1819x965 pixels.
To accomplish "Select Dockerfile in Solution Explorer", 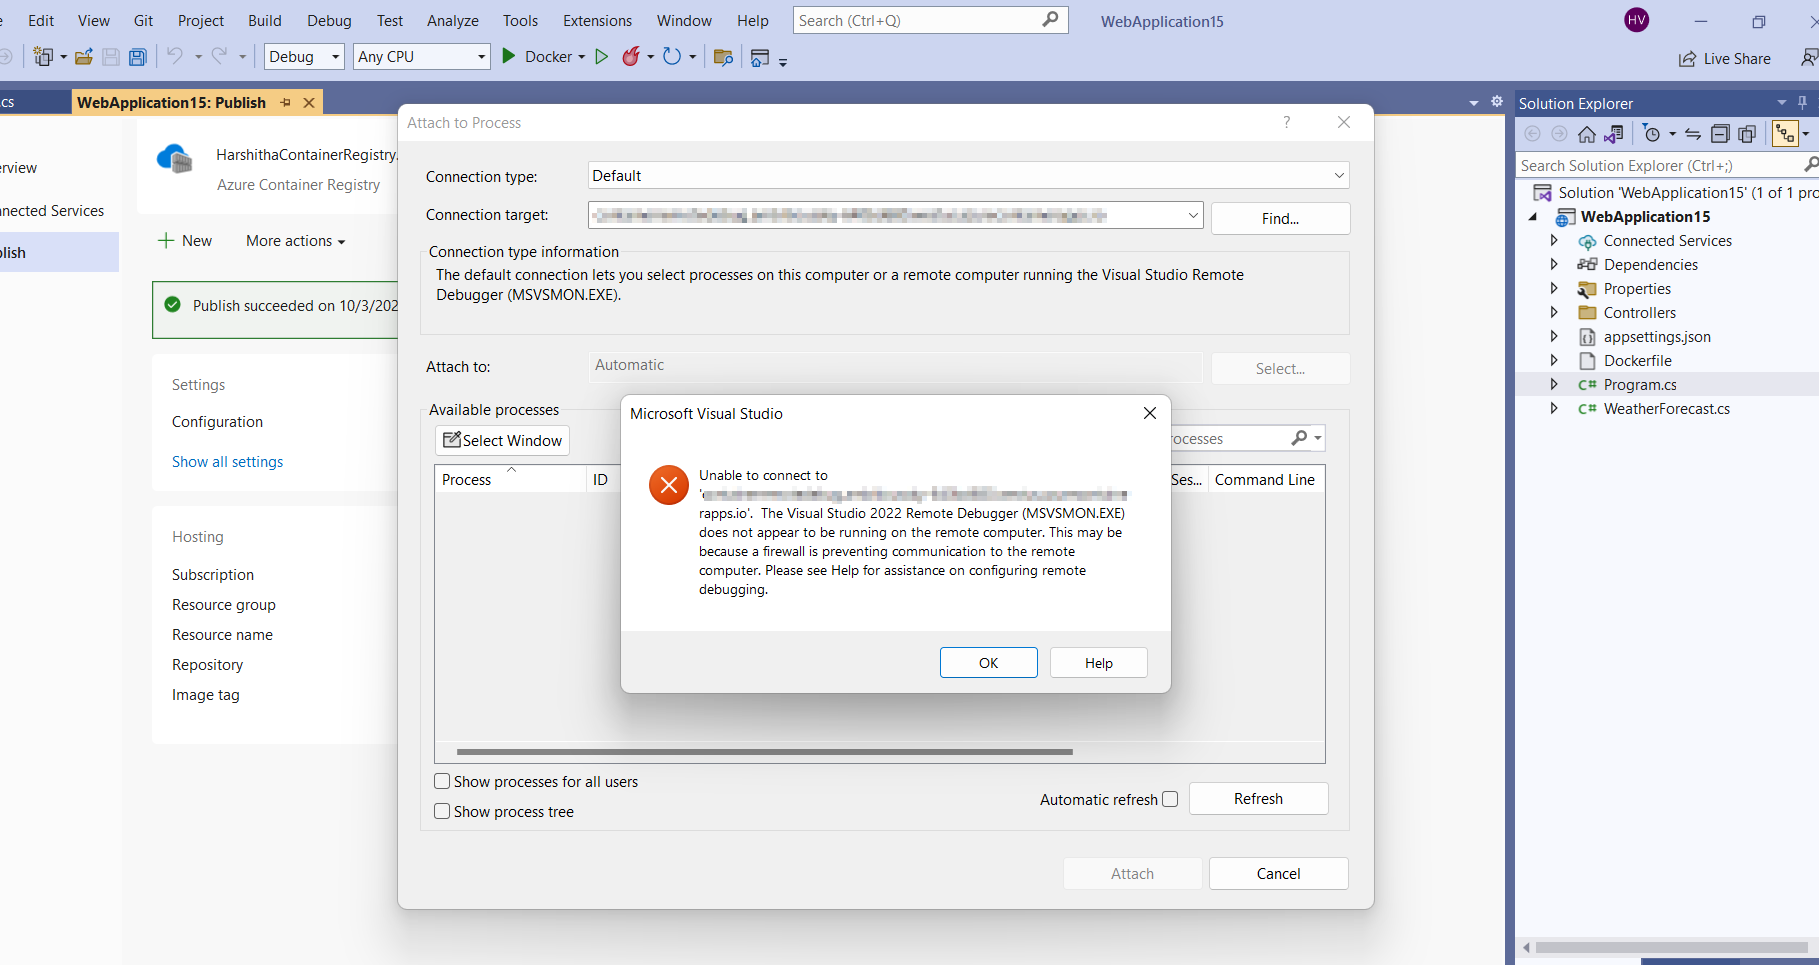I will [x=1637, y=360].
